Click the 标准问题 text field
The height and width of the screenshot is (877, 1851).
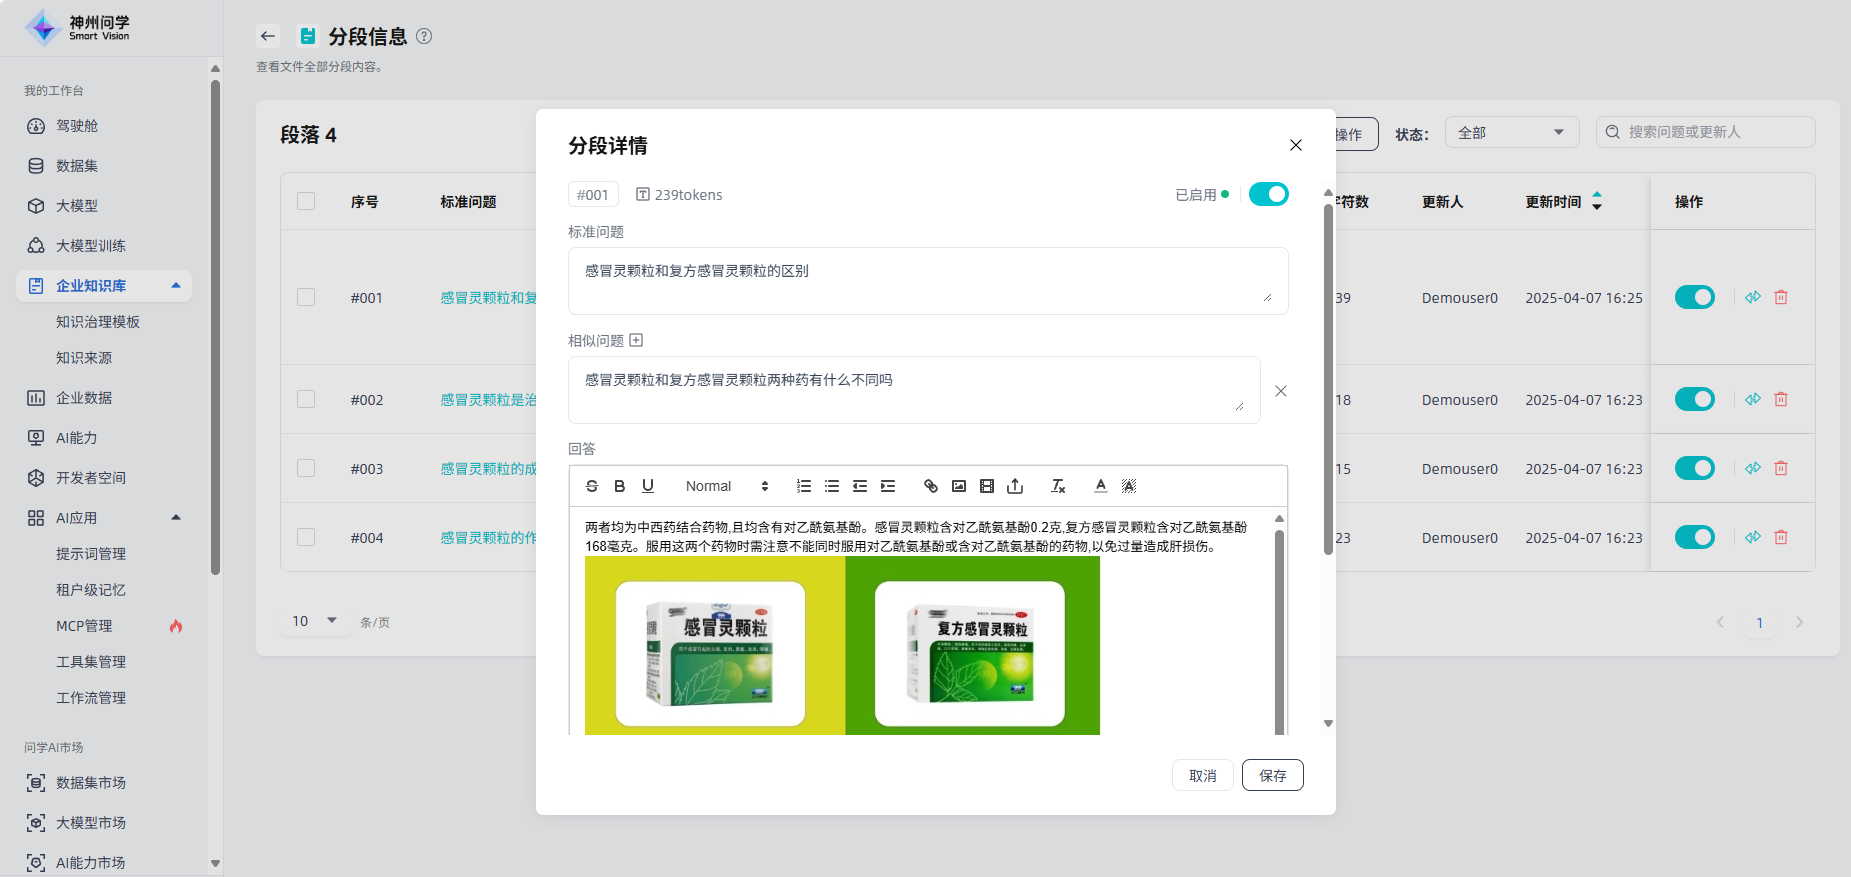point(928,281)
